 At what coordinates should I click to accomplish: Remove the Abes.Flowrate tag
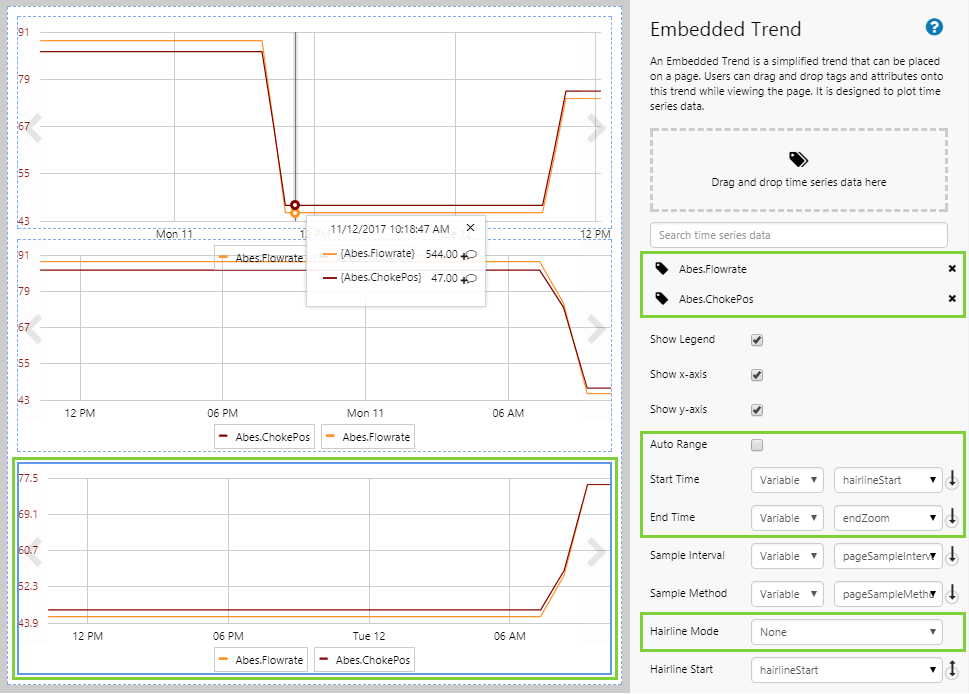coord(952,269)
